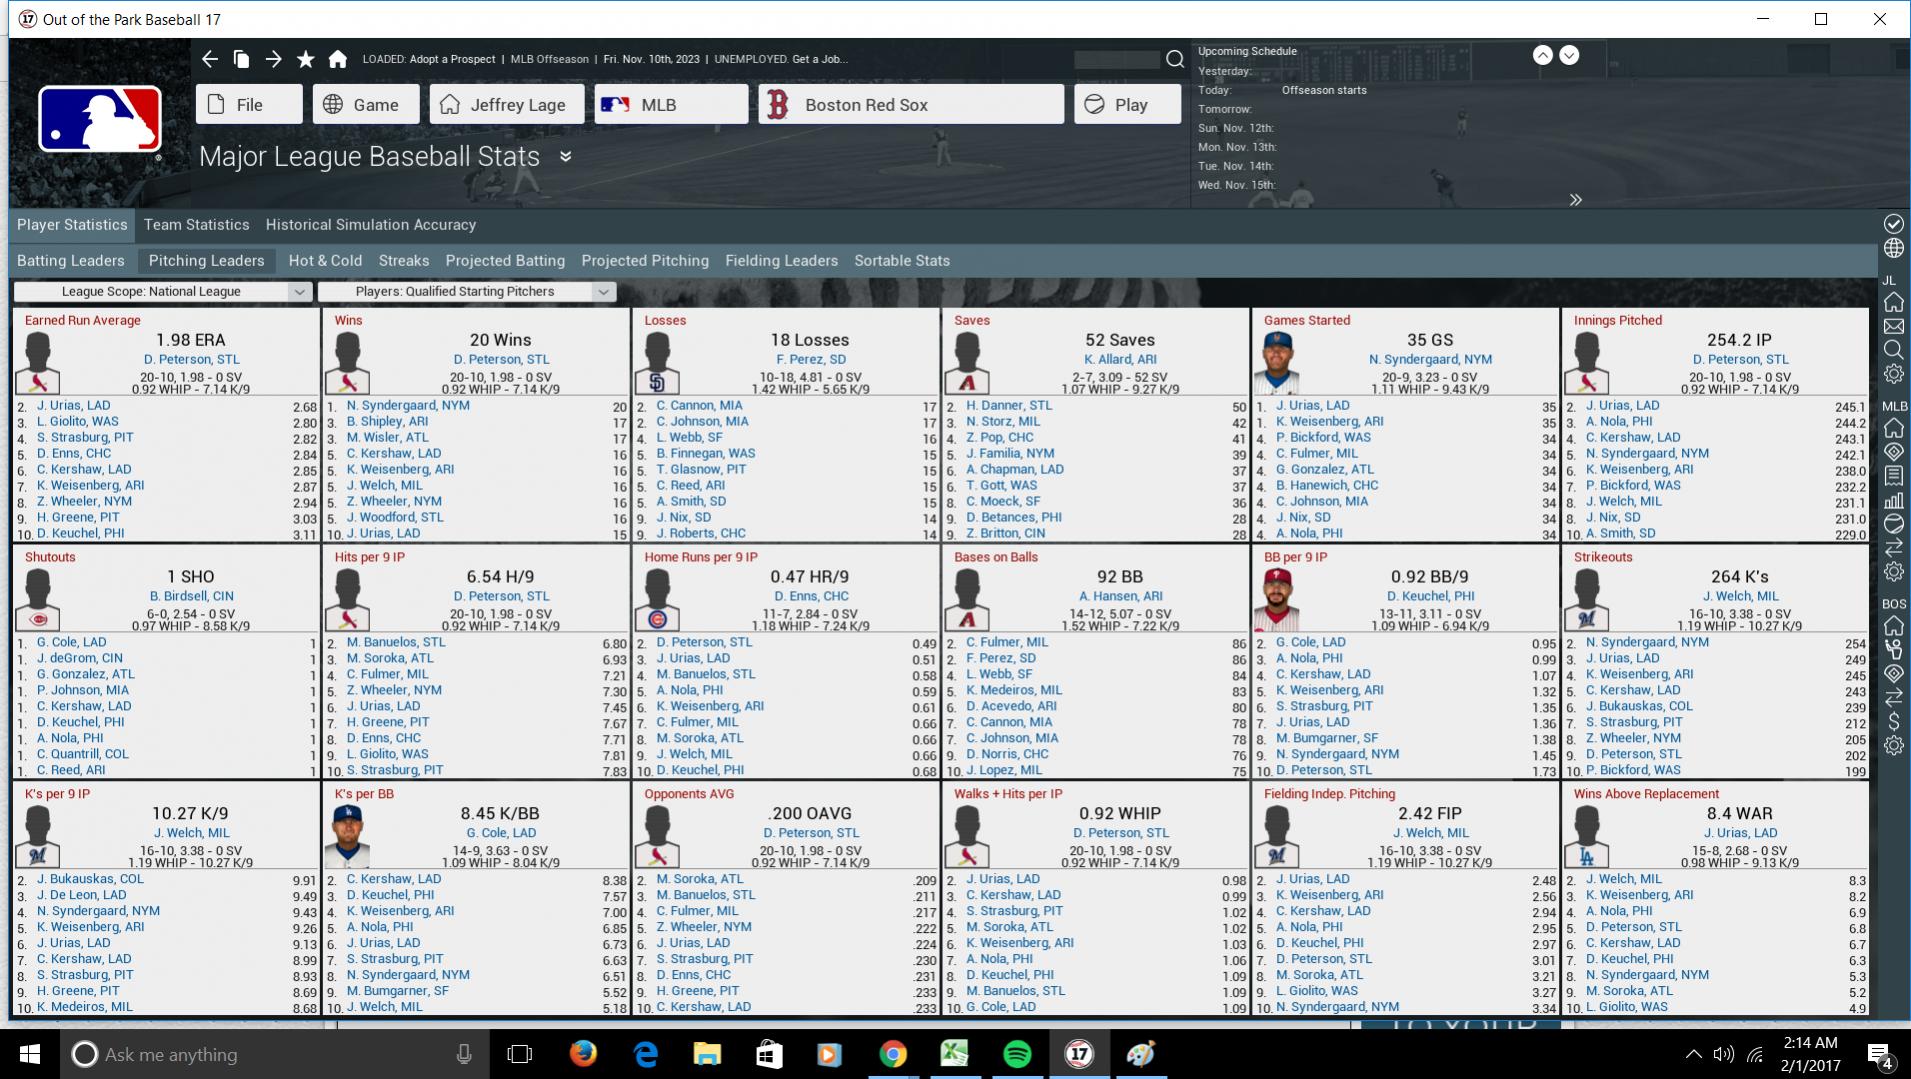This screenshot has height=1079, width=1911.
Task: Click the baseball icon under MLB
Action: [x=1893, y=524]
